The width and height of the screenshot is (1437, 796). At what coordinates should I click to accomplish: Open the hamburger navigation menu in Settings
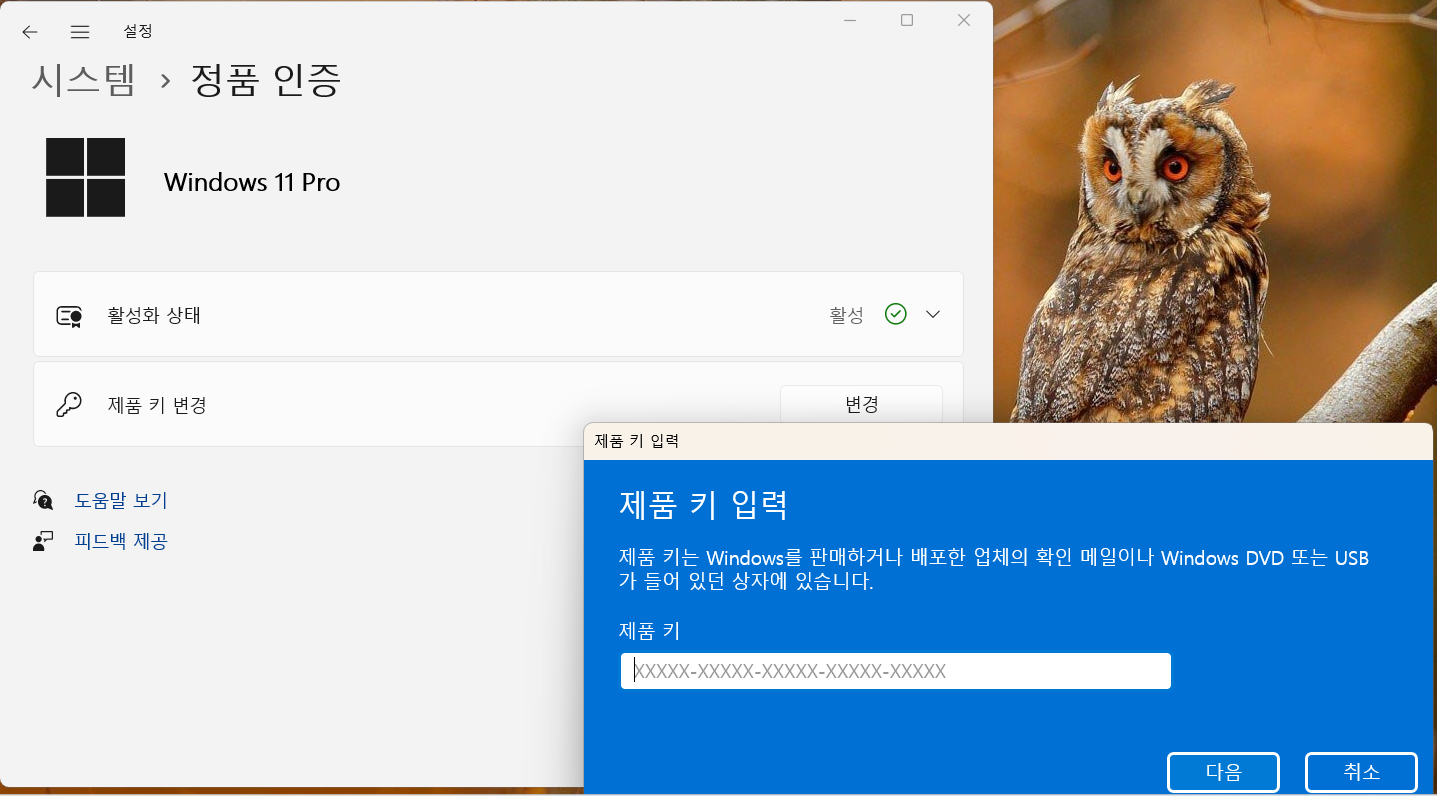(80, 32)
